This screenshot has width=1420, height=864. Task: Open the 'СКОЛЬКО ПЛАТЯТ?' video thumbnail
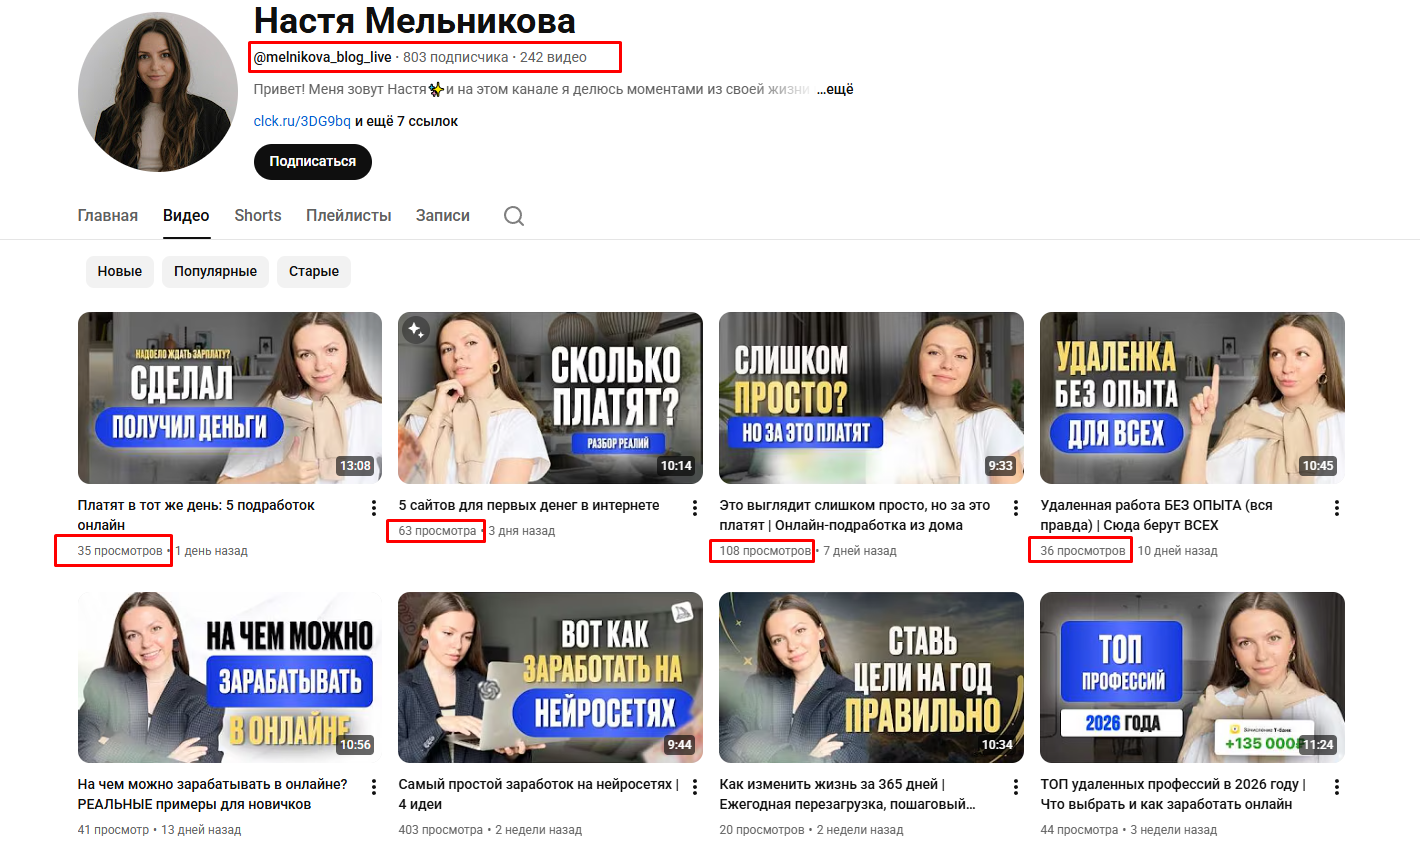point(551,398)
